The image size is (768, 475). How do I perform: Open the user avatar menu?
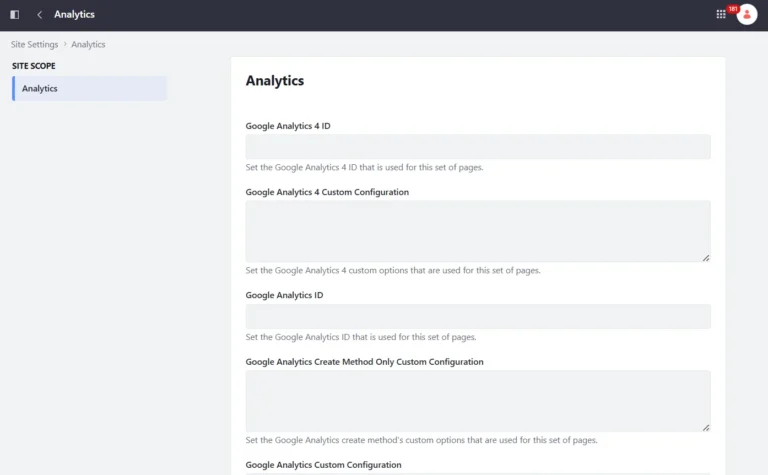pyautogui.click(x=747, y=15)
